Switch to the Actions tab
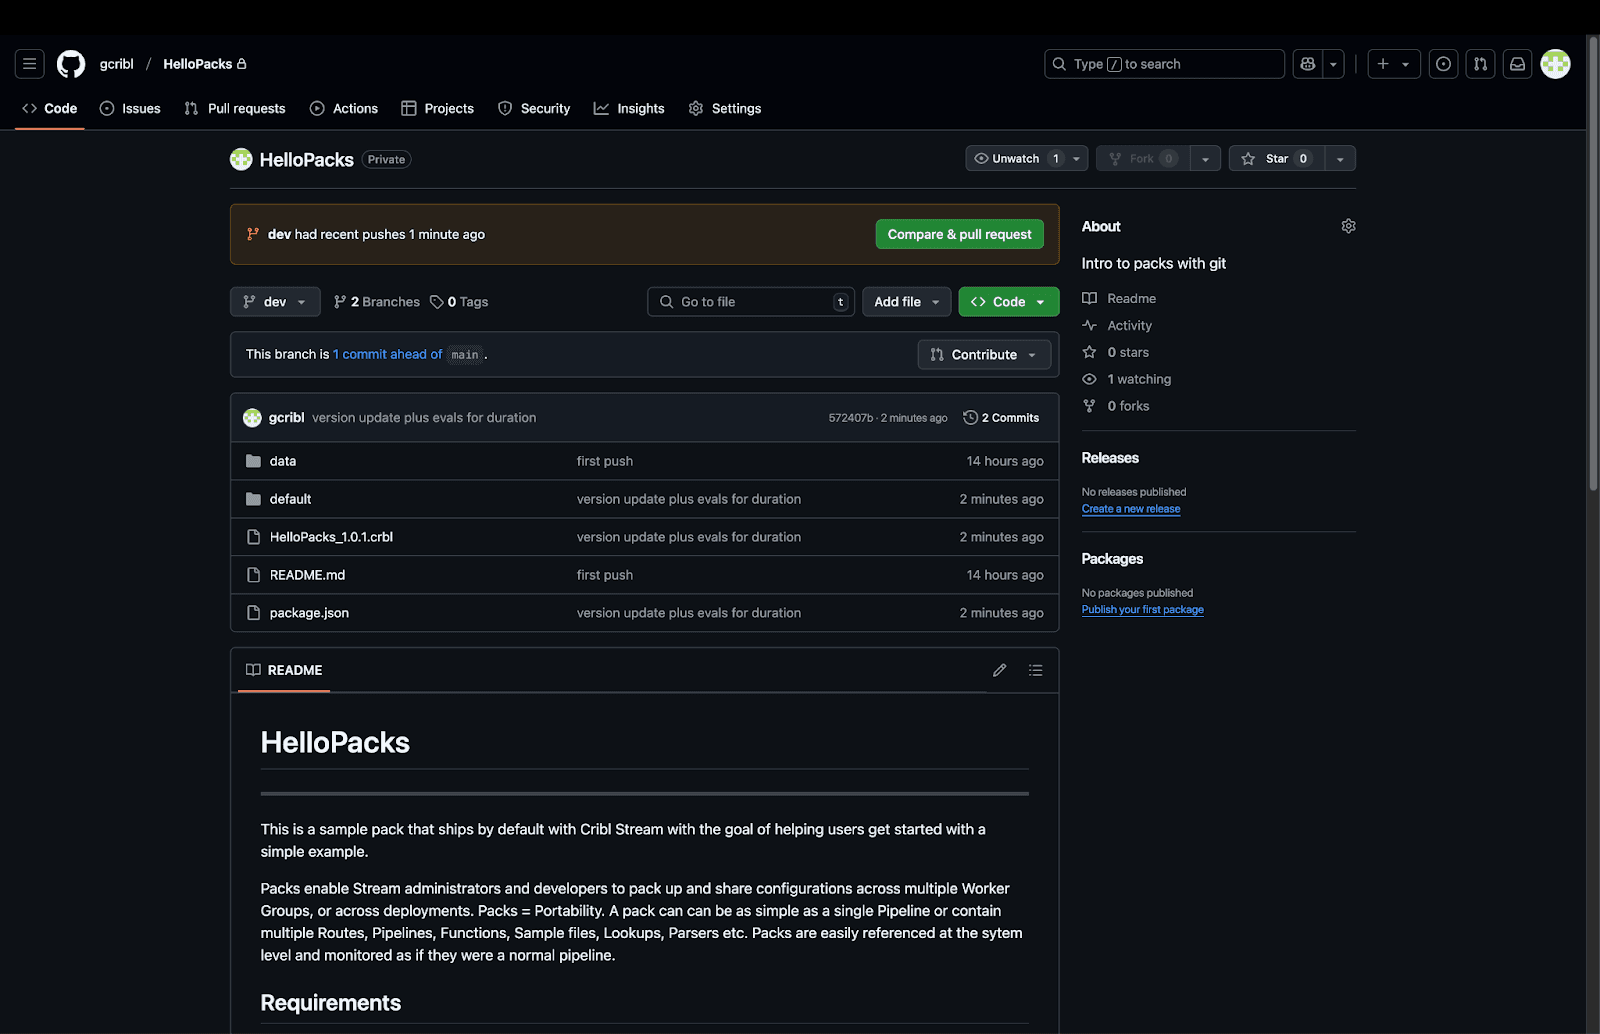Image resolution: width=1600 pixels, height=1034 pixels. pyautogui.click(x=344, y=109)
